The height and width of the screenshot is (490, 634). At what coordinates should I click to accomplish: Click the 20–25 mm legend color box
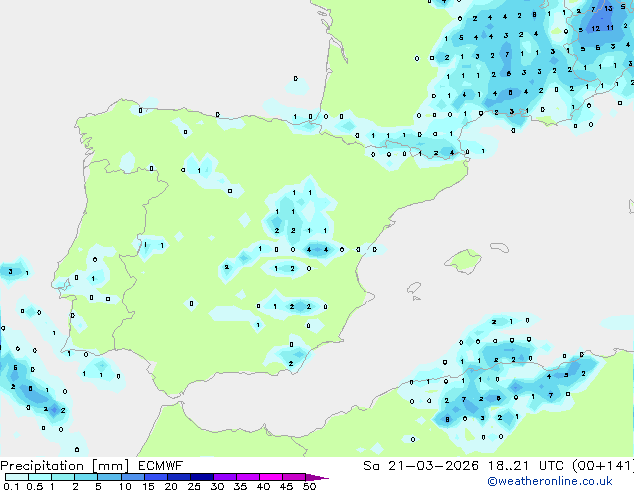179,477
